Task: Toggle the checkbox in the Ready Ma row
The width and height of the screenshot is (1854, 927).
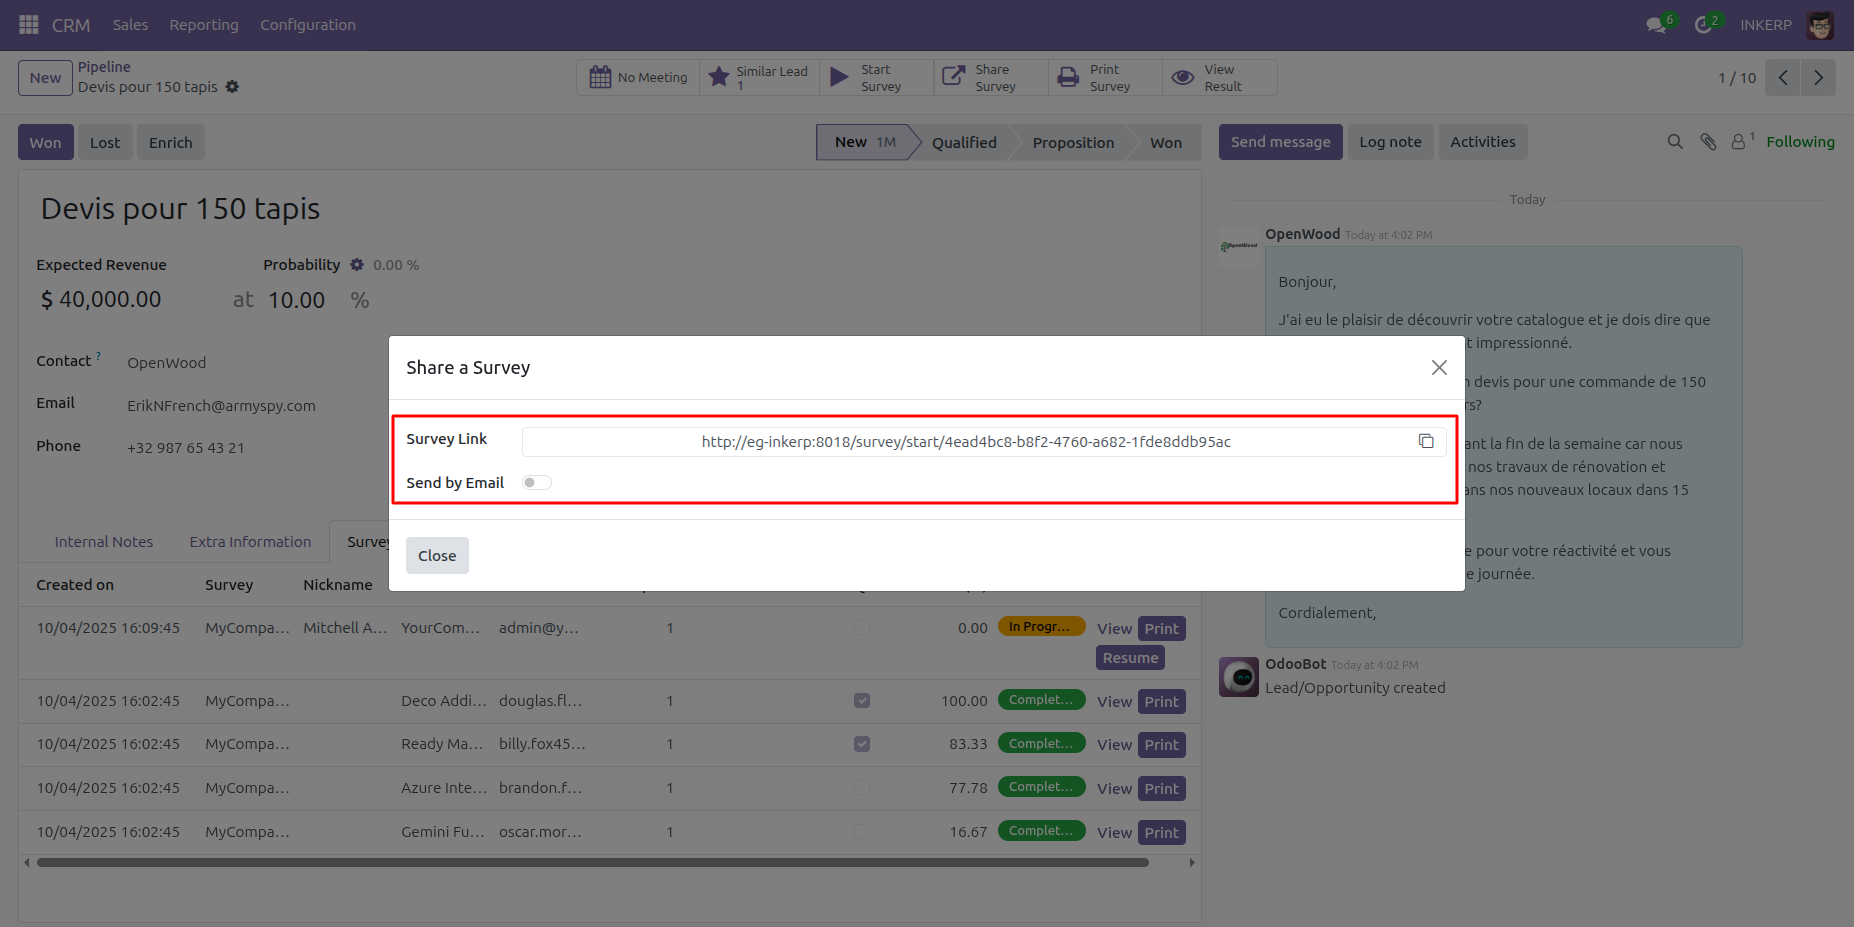Action: [862, 744]
